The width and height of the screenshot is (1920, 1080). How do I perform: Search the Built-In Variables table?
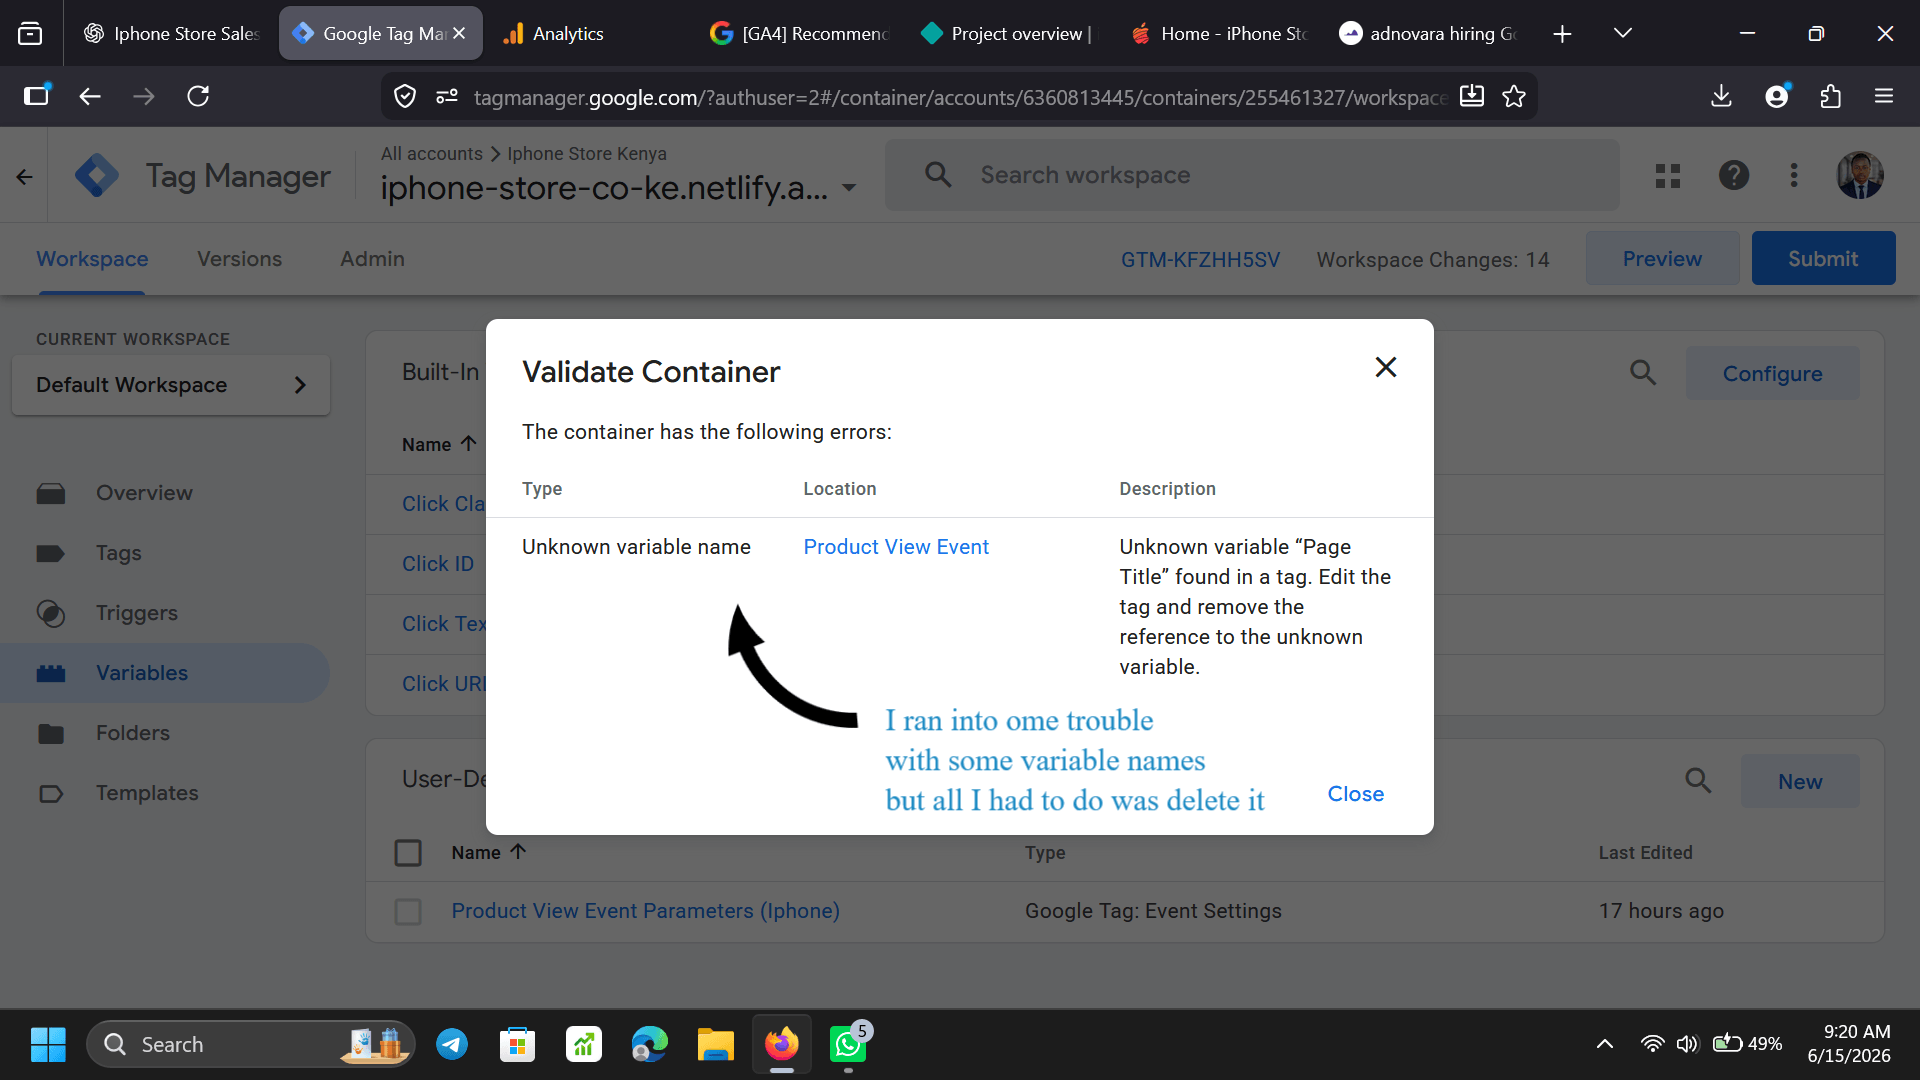1643,374
